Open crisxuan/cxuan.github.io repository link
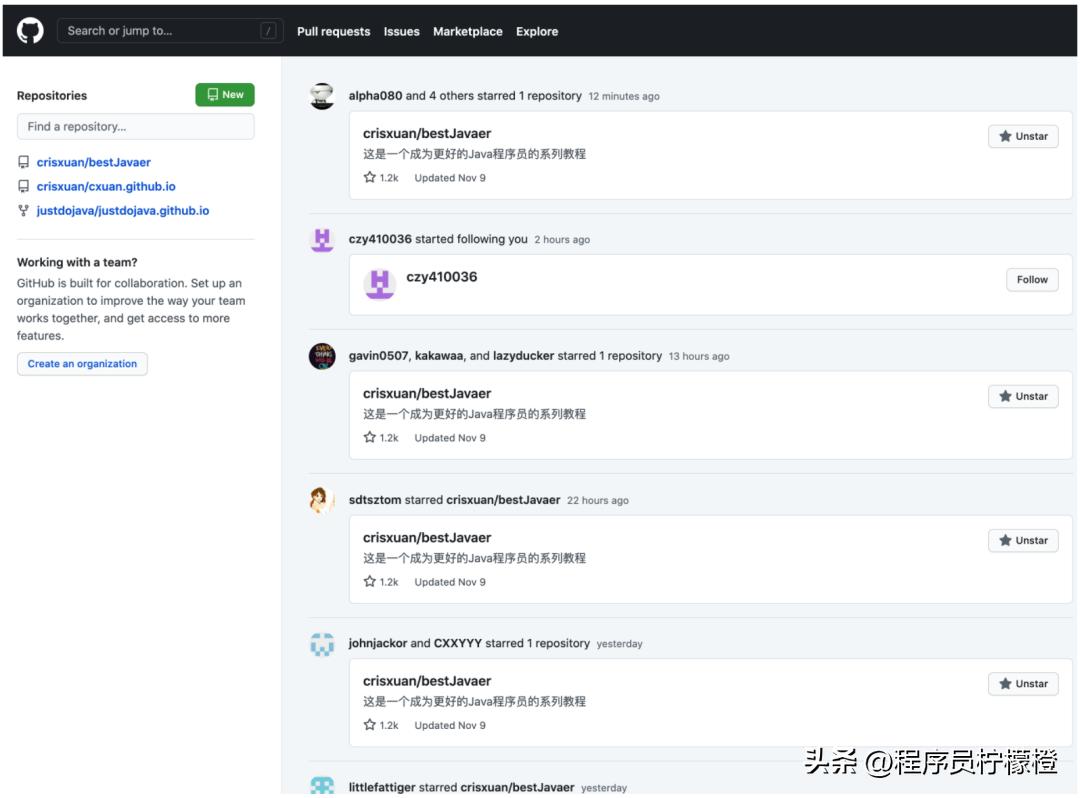The height and width of the screenshot is (798, 1080). coord(106,187)
